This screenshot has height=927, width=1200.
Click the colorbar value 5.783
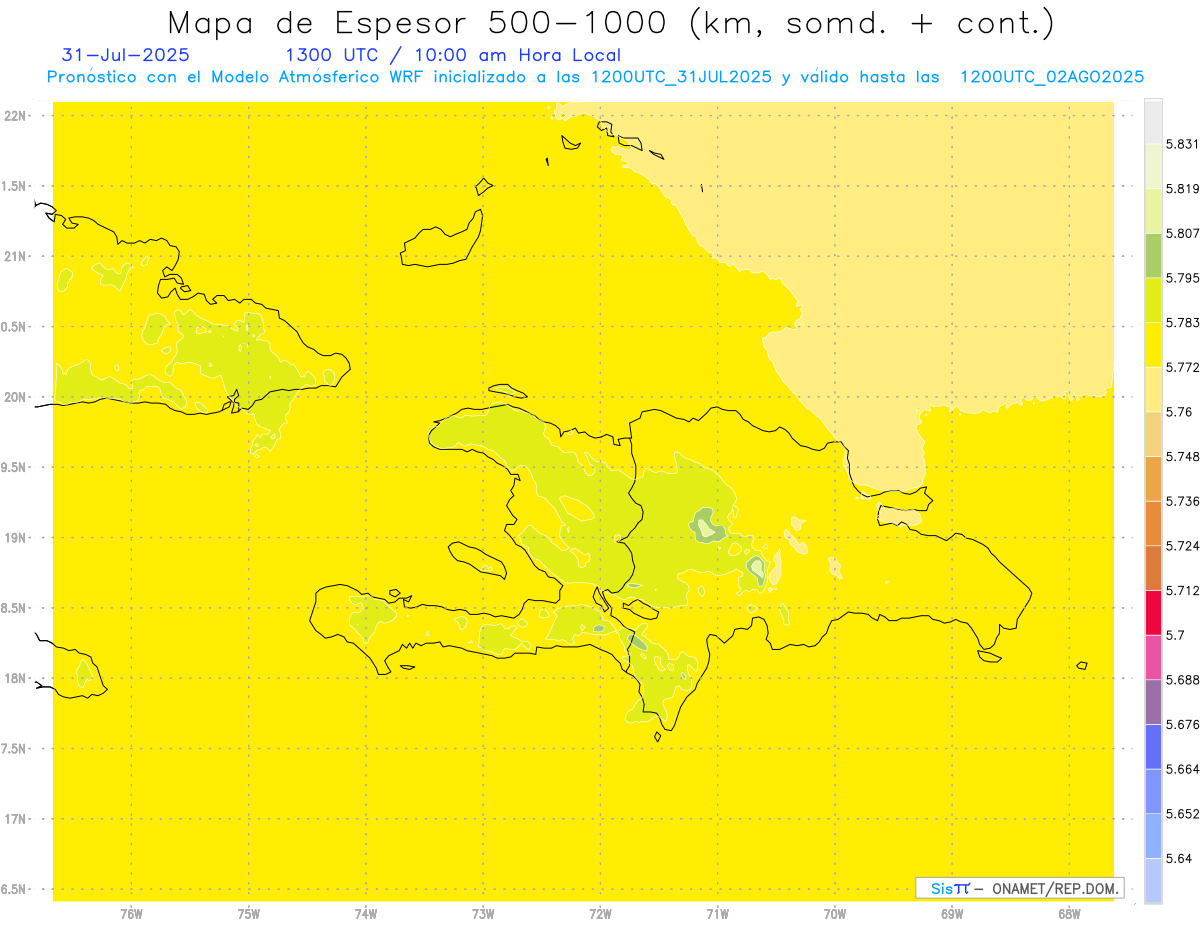point(1183,322)
